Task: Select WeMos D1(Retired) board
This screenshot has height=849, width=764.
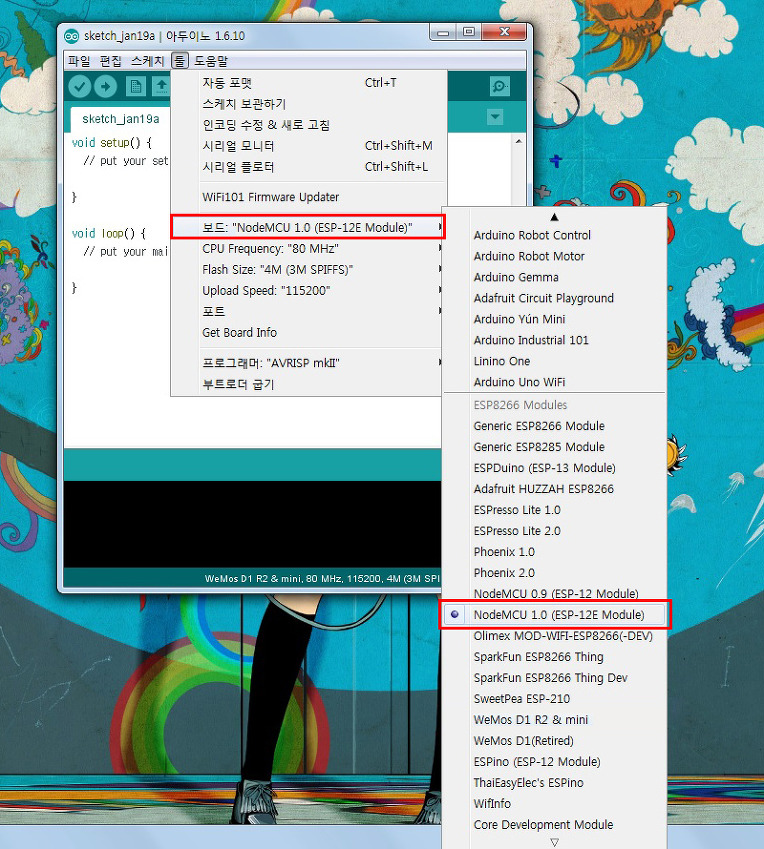Action: pos(554,741)
